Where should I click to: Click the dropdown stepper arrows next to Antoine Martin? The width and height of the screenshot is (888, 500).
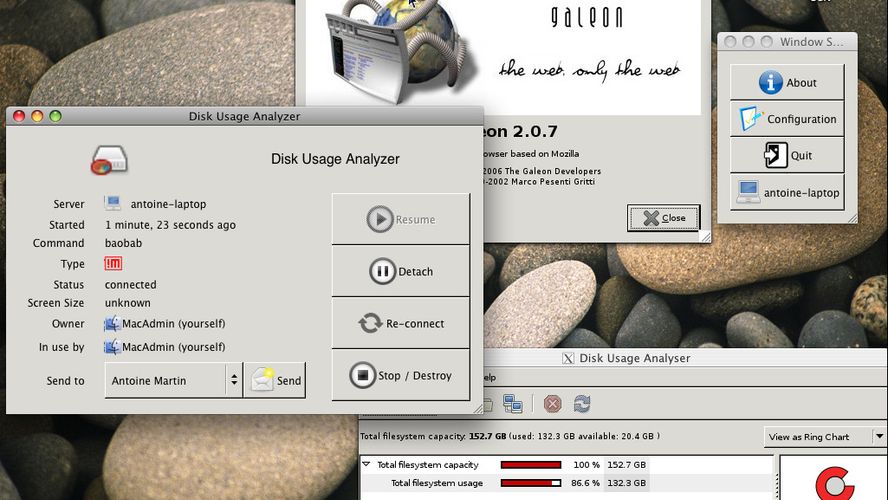coord(234,381)
